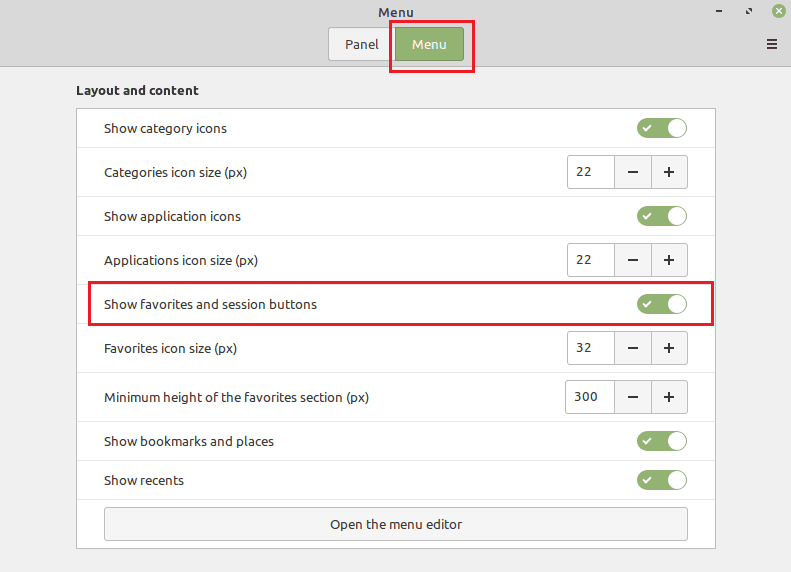The image size is (791, 572).
Task: Open the hamburger menu icon
Action: pyautogui.click(x=771, y=44)
